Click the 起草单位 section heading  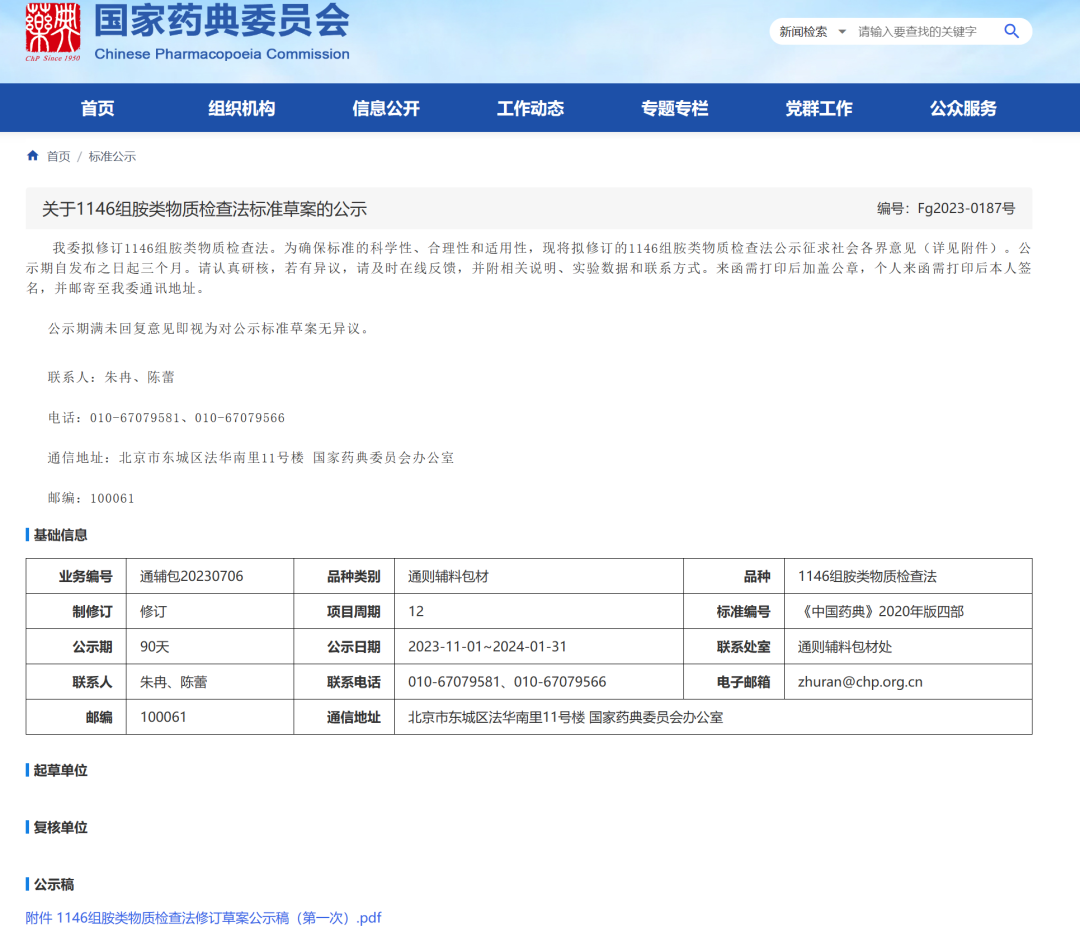click(61, 770)
